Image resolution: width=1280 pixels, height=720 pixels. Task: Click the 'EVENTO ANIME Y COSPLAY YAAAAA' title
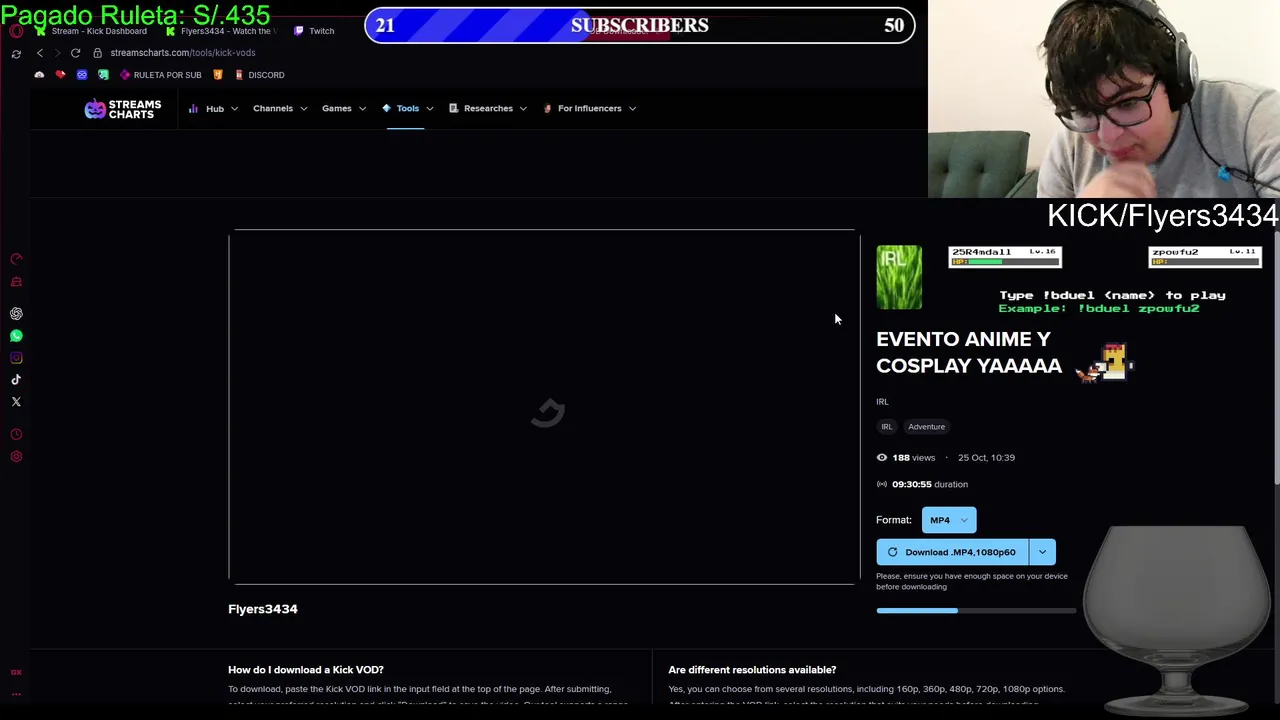pyautogui.click(x=969, y=353)
